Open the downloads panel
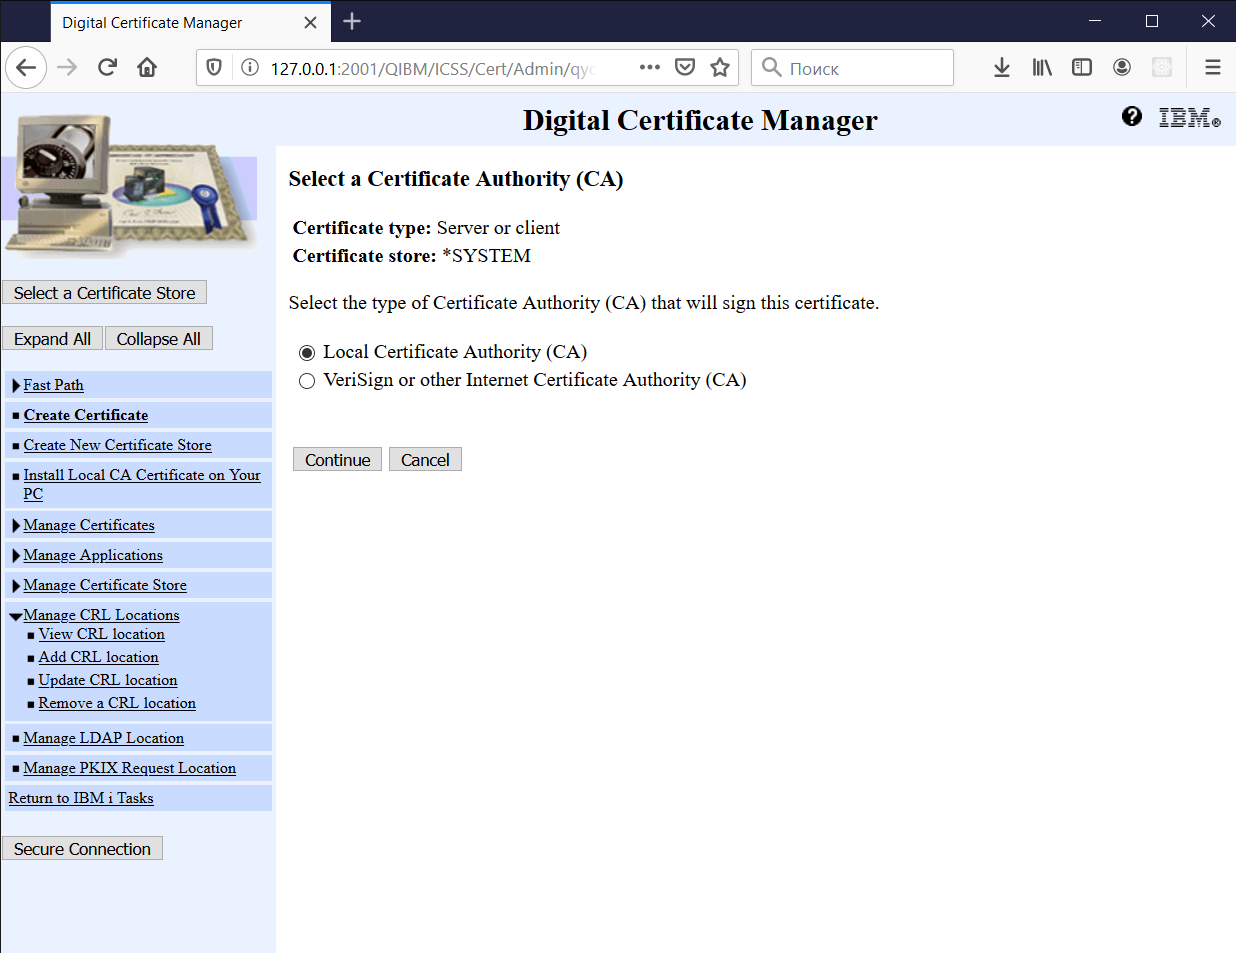This screenshot has height=953, width=1236. 1002,67
